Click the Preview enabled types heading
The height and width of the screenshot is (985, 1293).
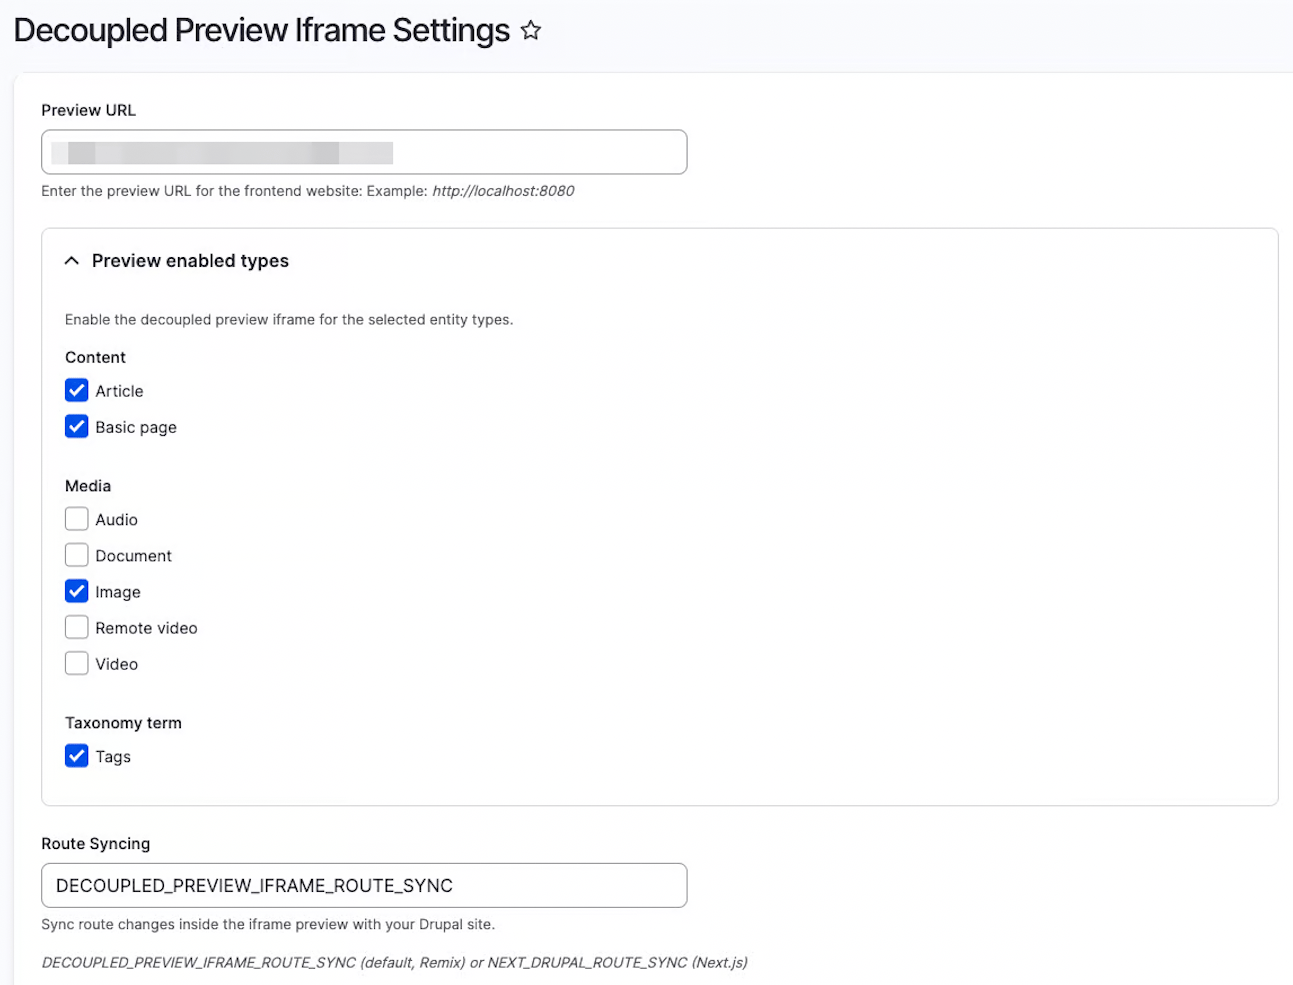[x=190, y=261]
